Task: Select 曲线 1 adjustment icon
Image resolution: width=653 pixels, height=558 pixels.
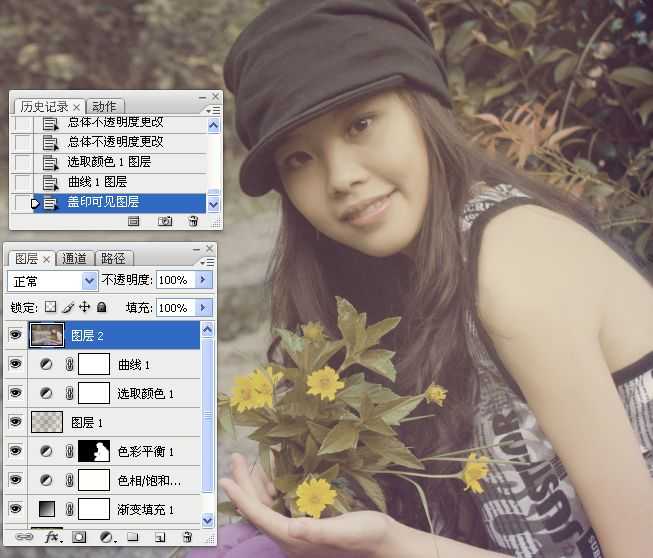Action: [x=46, y=364]
